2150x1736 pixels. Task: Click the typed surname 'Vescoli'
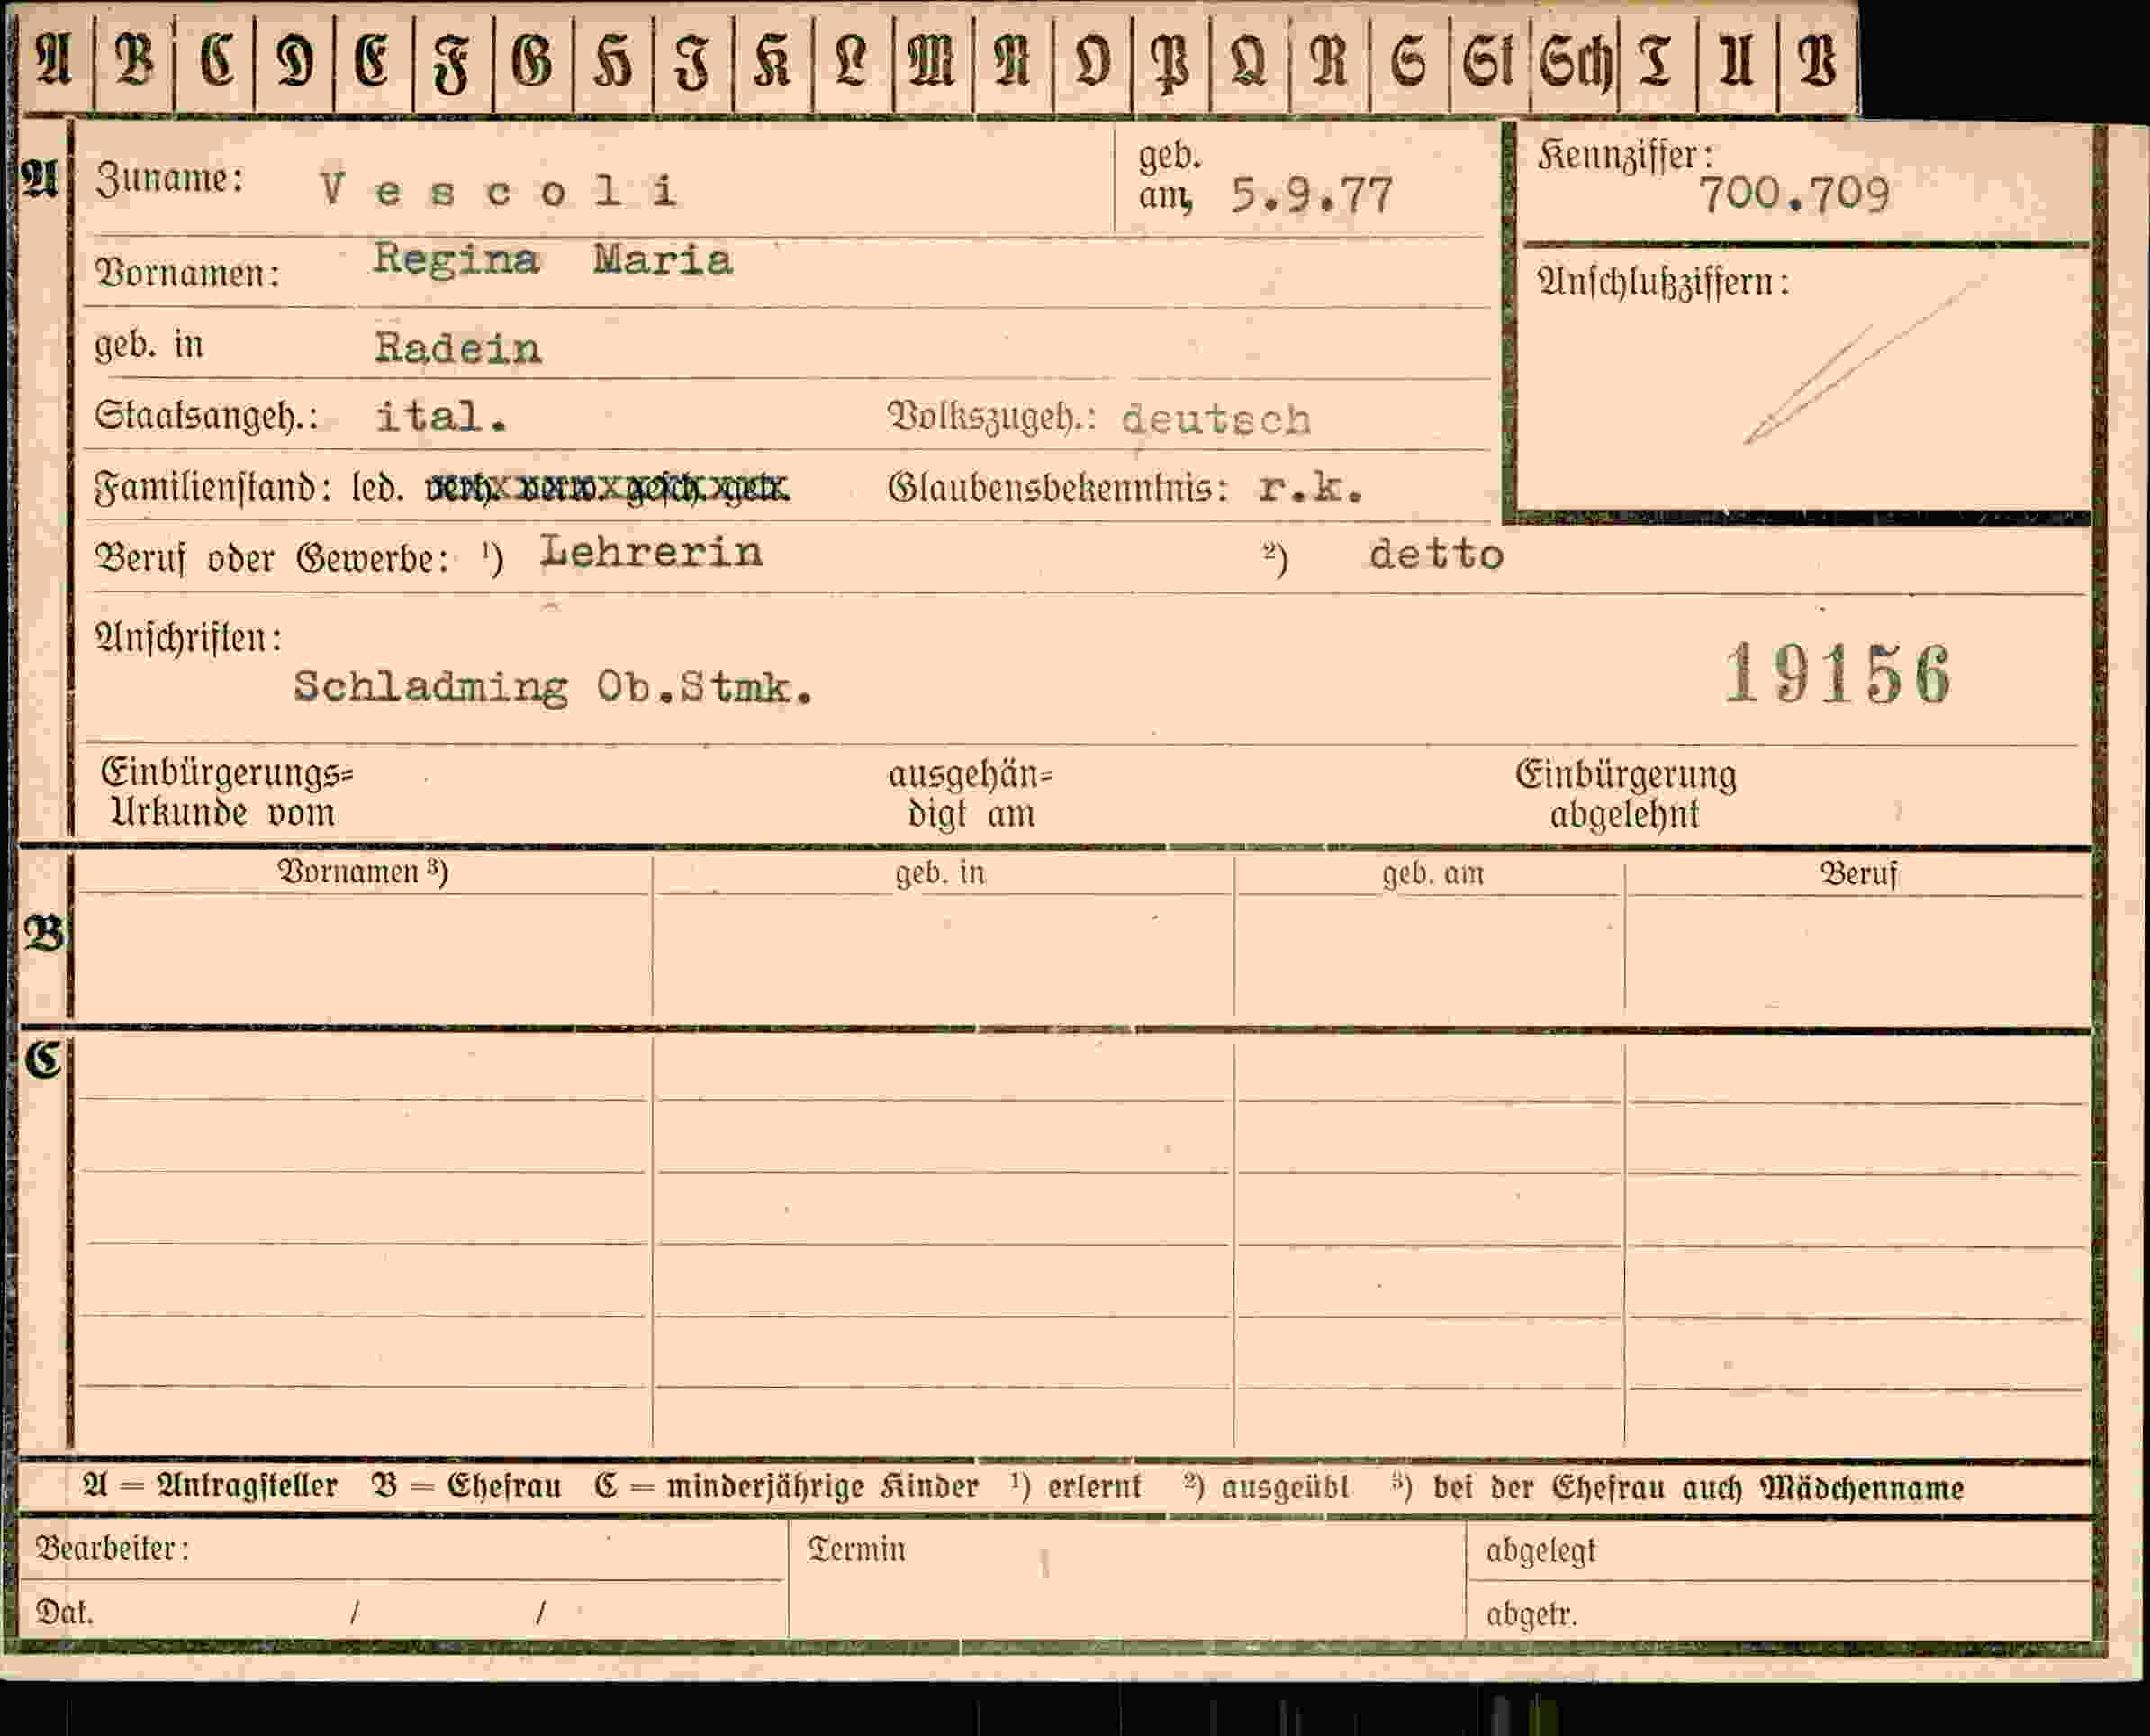point(500,189)
